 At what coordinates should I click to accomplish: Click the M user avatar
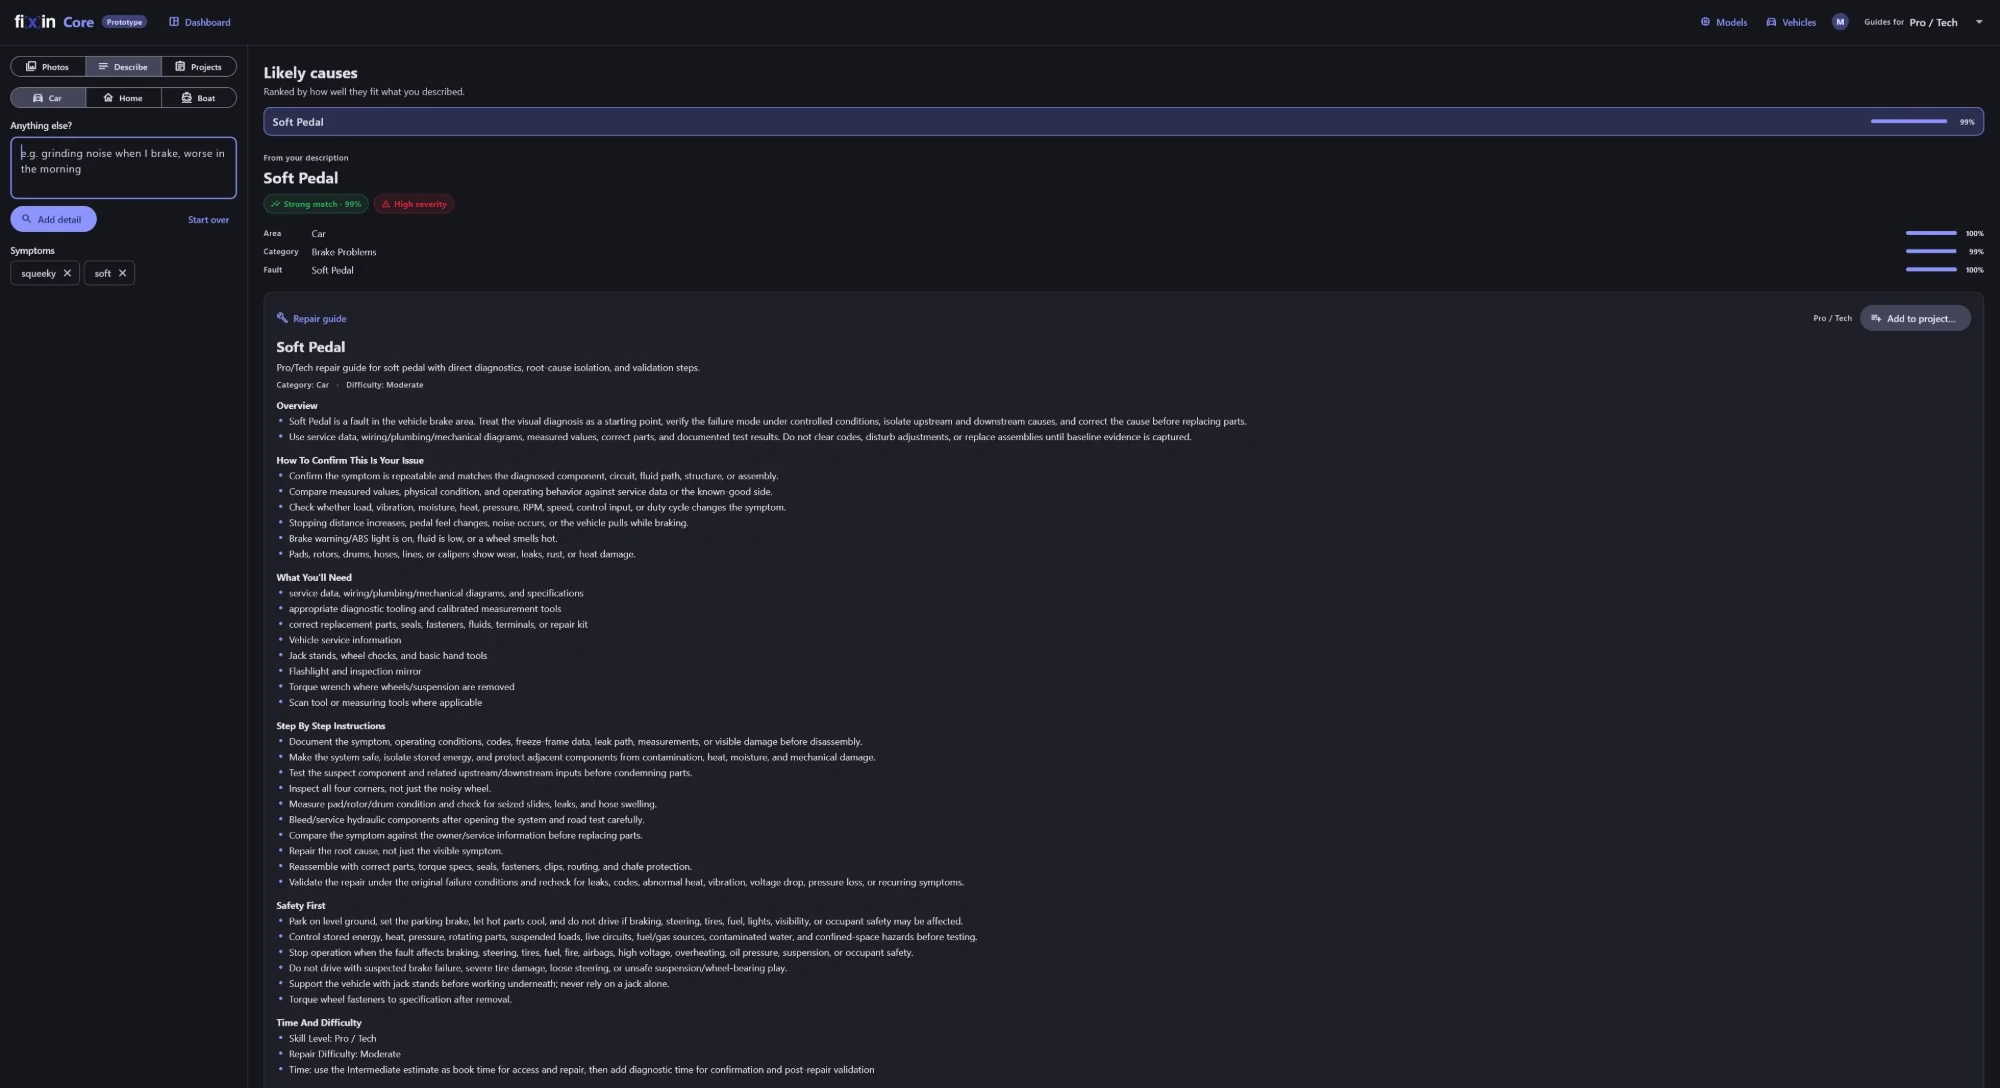click(1840, 22)
